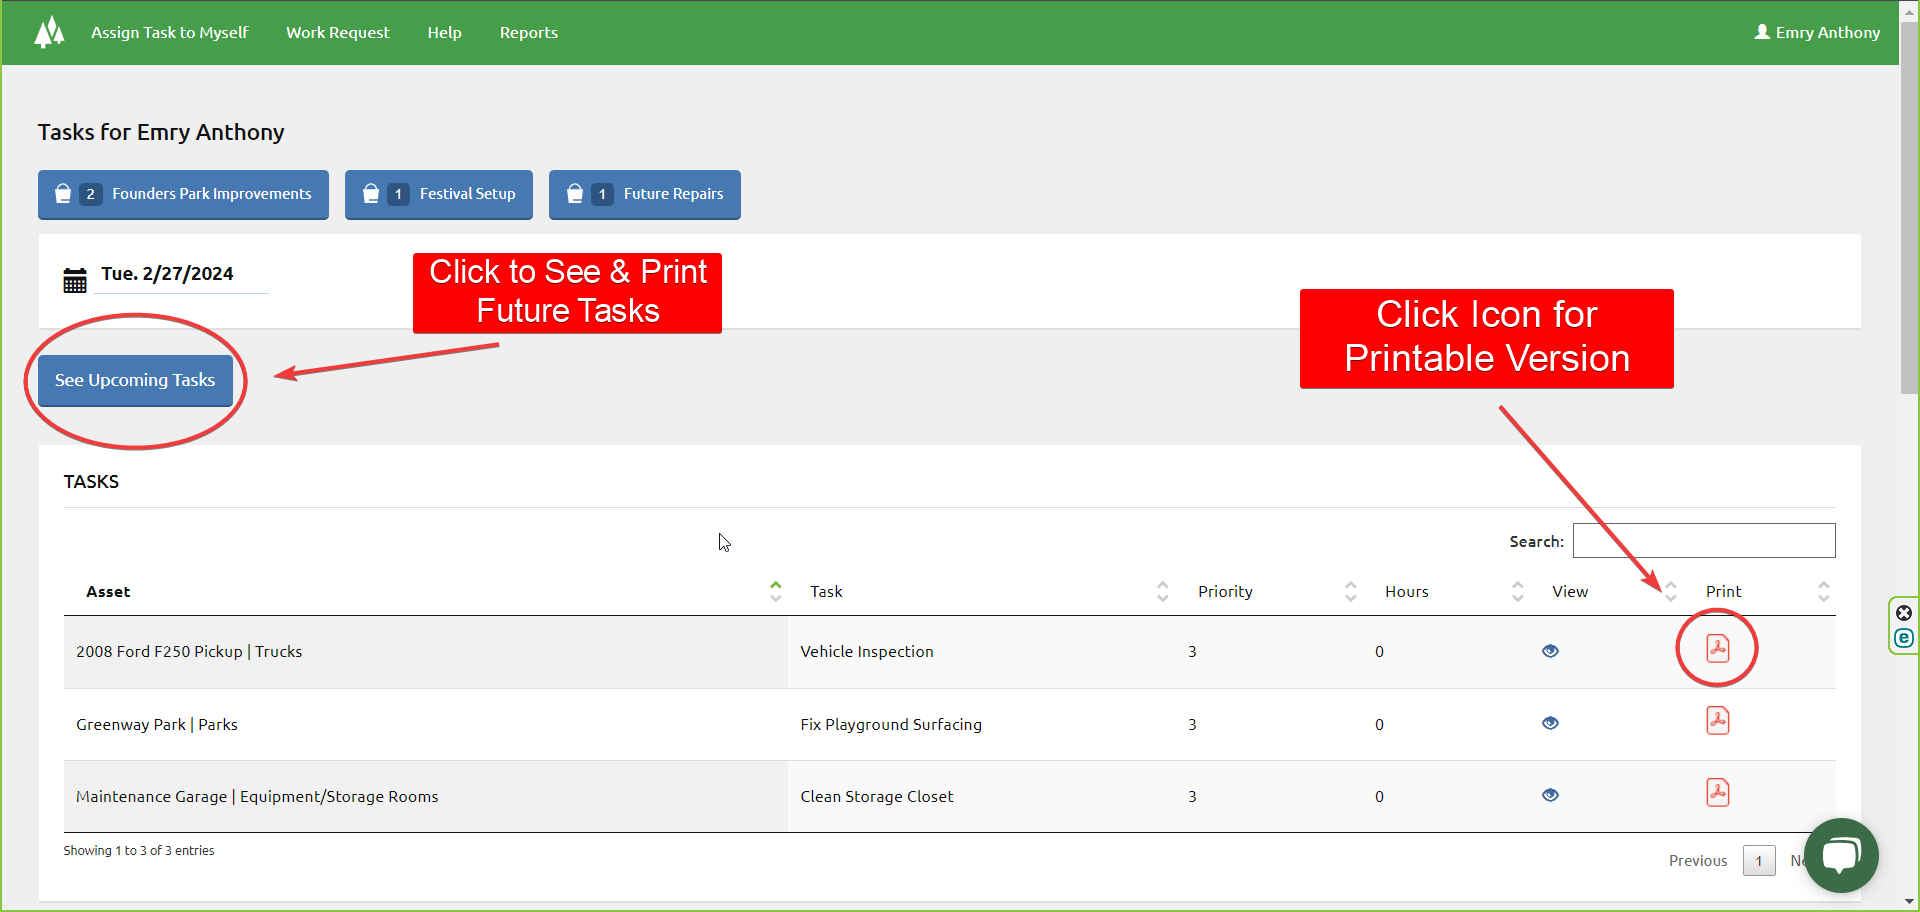Click the eye icon for Fix Playground Surfacing
Viewport: 1920px width, 912px height.
pos(1550,722)
